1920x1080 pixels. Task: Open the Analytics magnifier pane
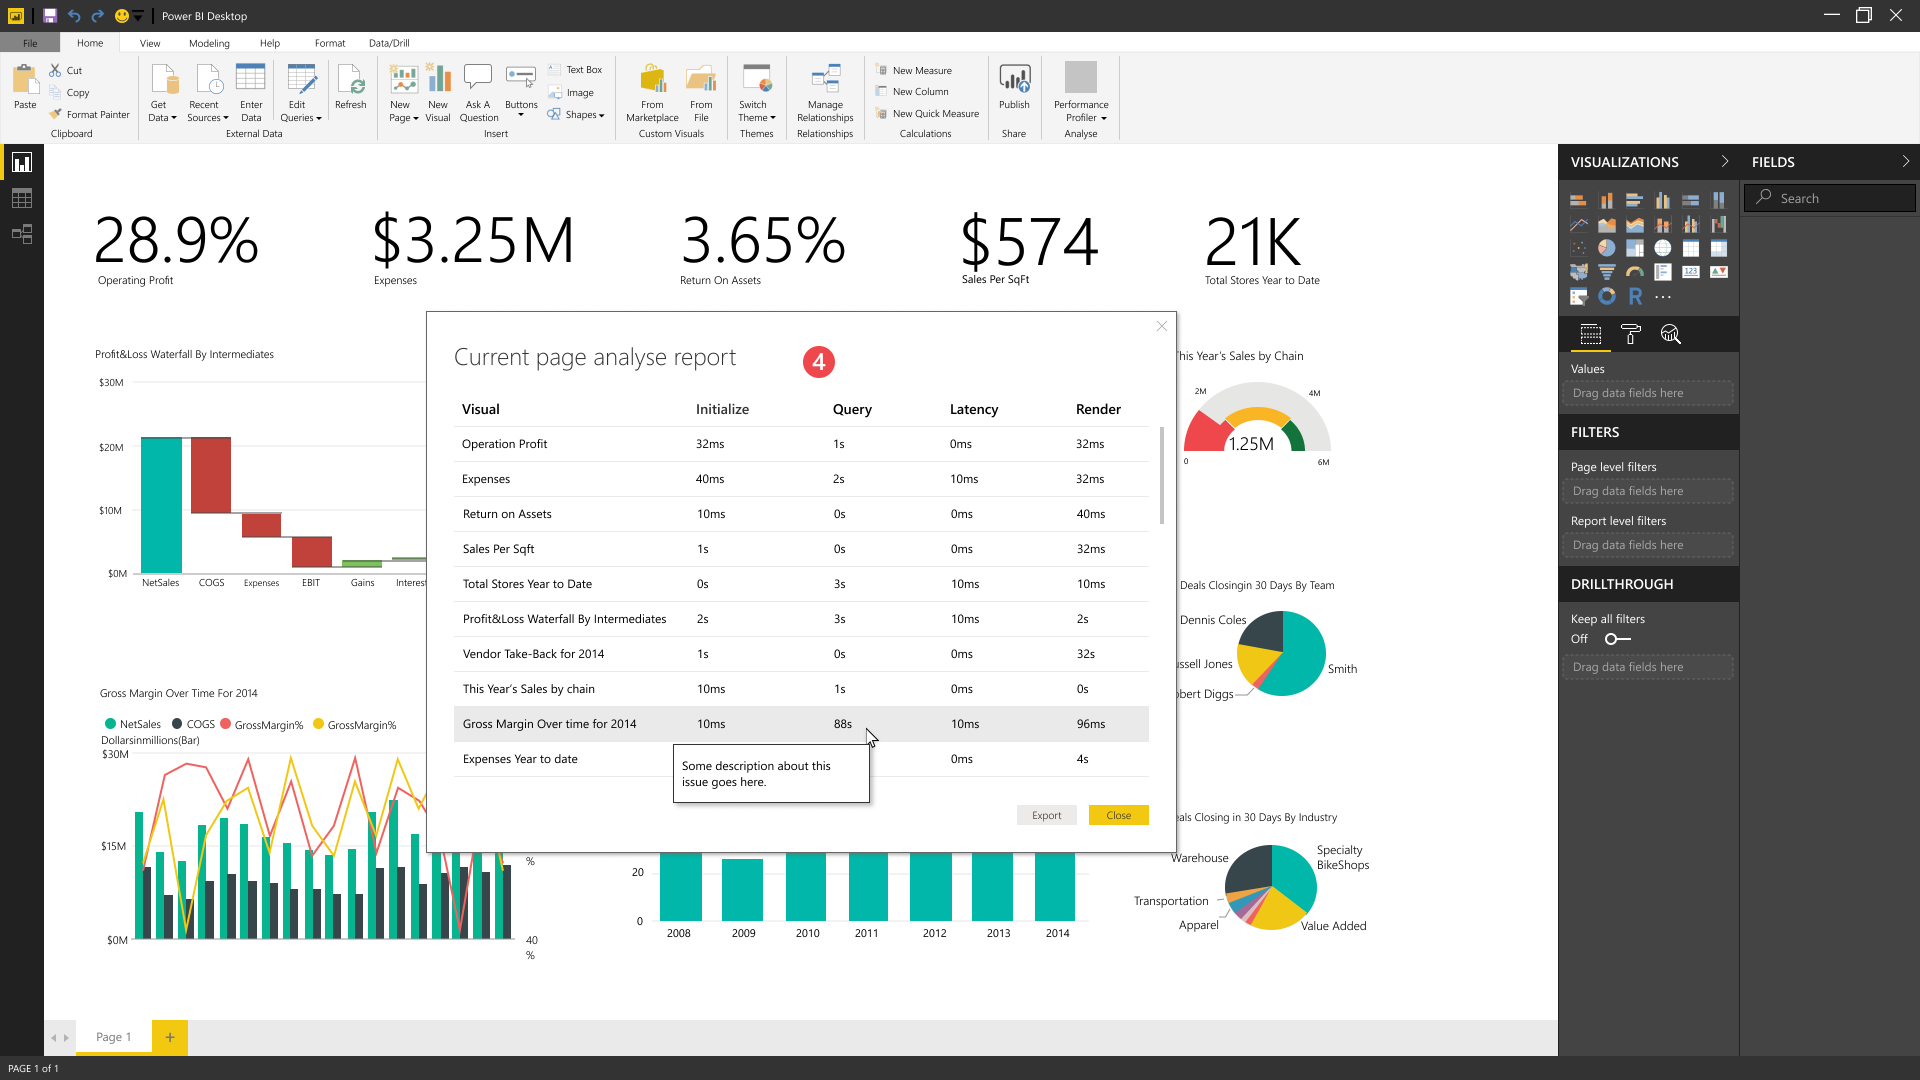point(1670,335)
